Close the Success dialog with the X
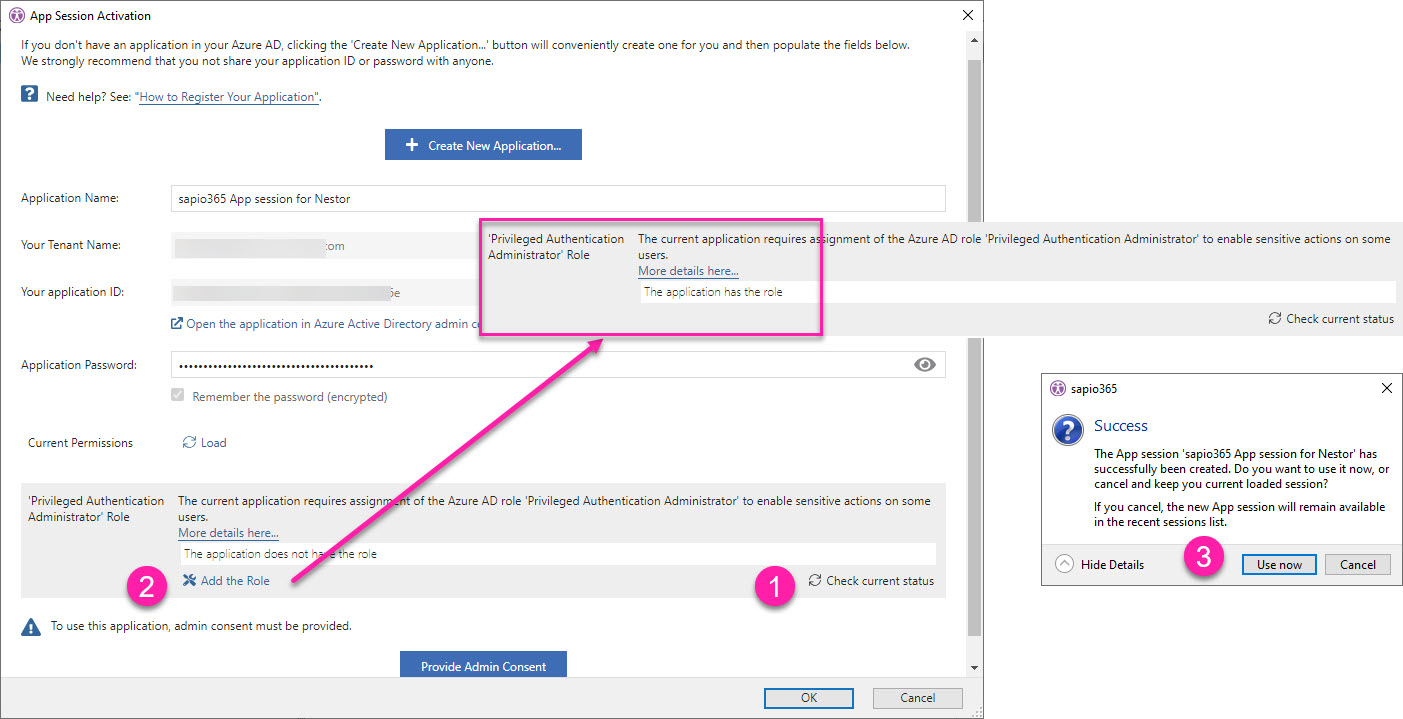The image size is (1403, 719). click(x=1386, y=388)
